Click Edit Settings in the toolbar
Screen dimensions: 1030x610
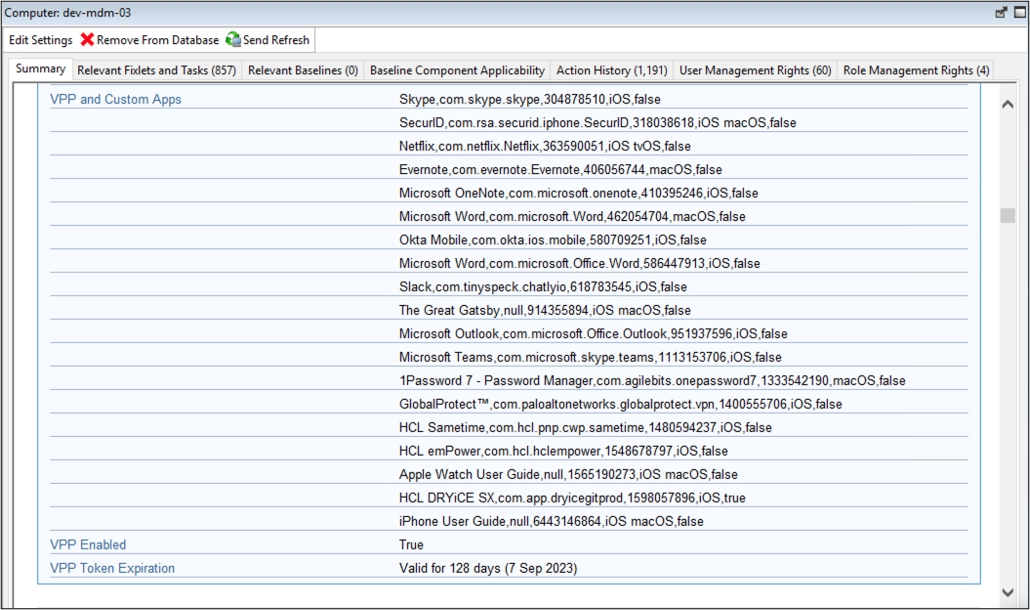point(40,40)
